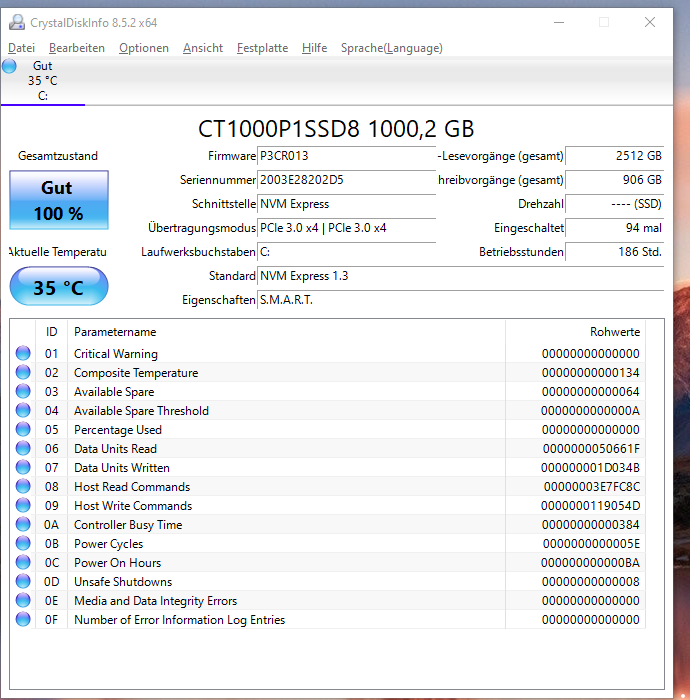Open the Hilfe menu
The height and width of the screenshot is (700, 690).
pos(314,48)
